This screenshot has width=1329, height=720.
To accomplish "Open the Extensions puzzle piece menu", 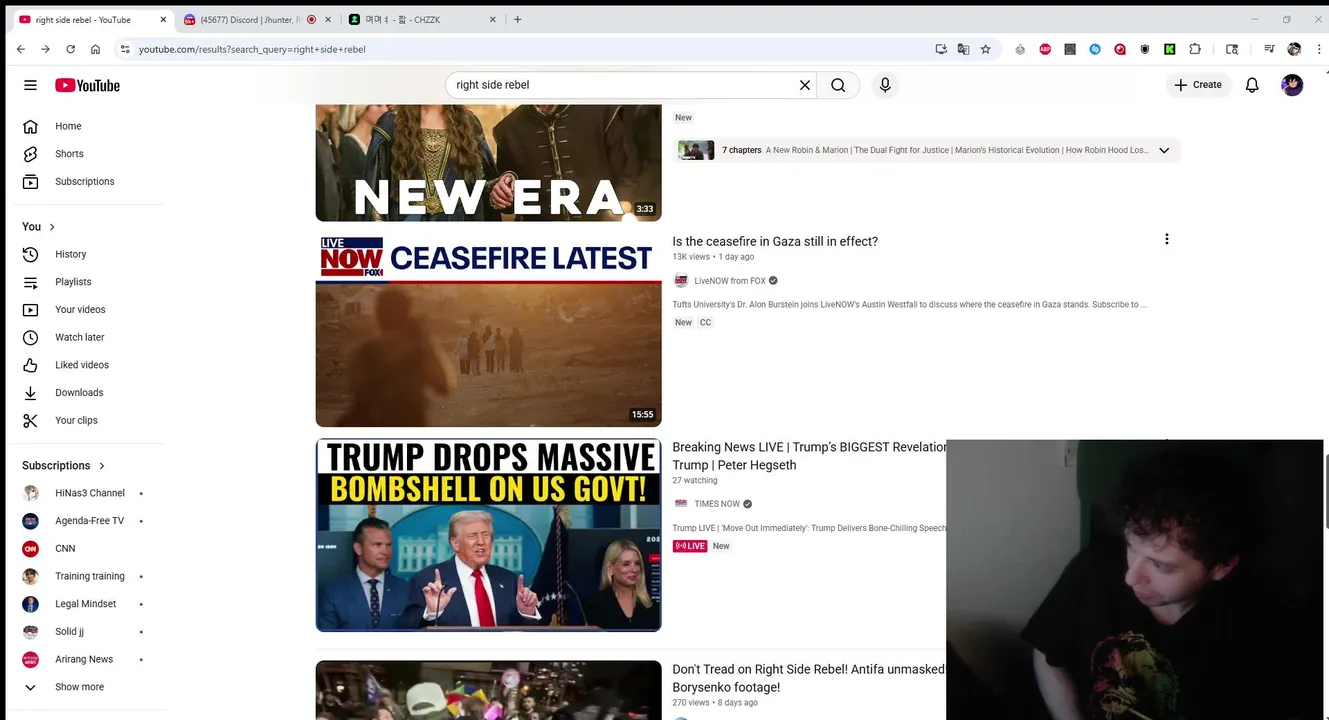I will click(1195, 49).
